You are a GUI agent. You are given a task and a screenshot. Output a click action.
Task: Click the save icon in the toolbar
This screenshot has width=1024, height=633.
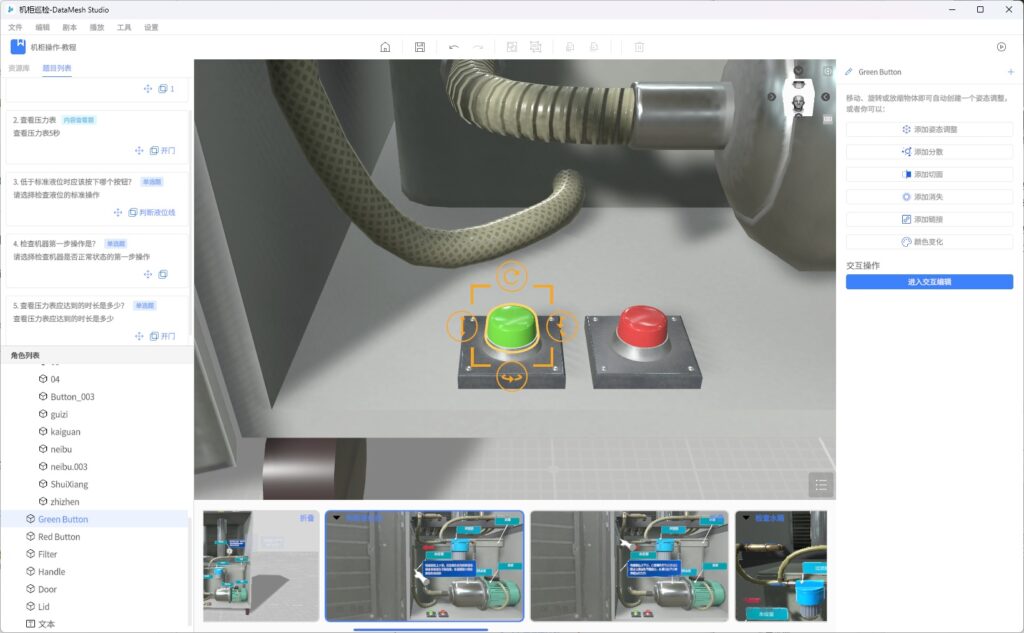[420, 47]
